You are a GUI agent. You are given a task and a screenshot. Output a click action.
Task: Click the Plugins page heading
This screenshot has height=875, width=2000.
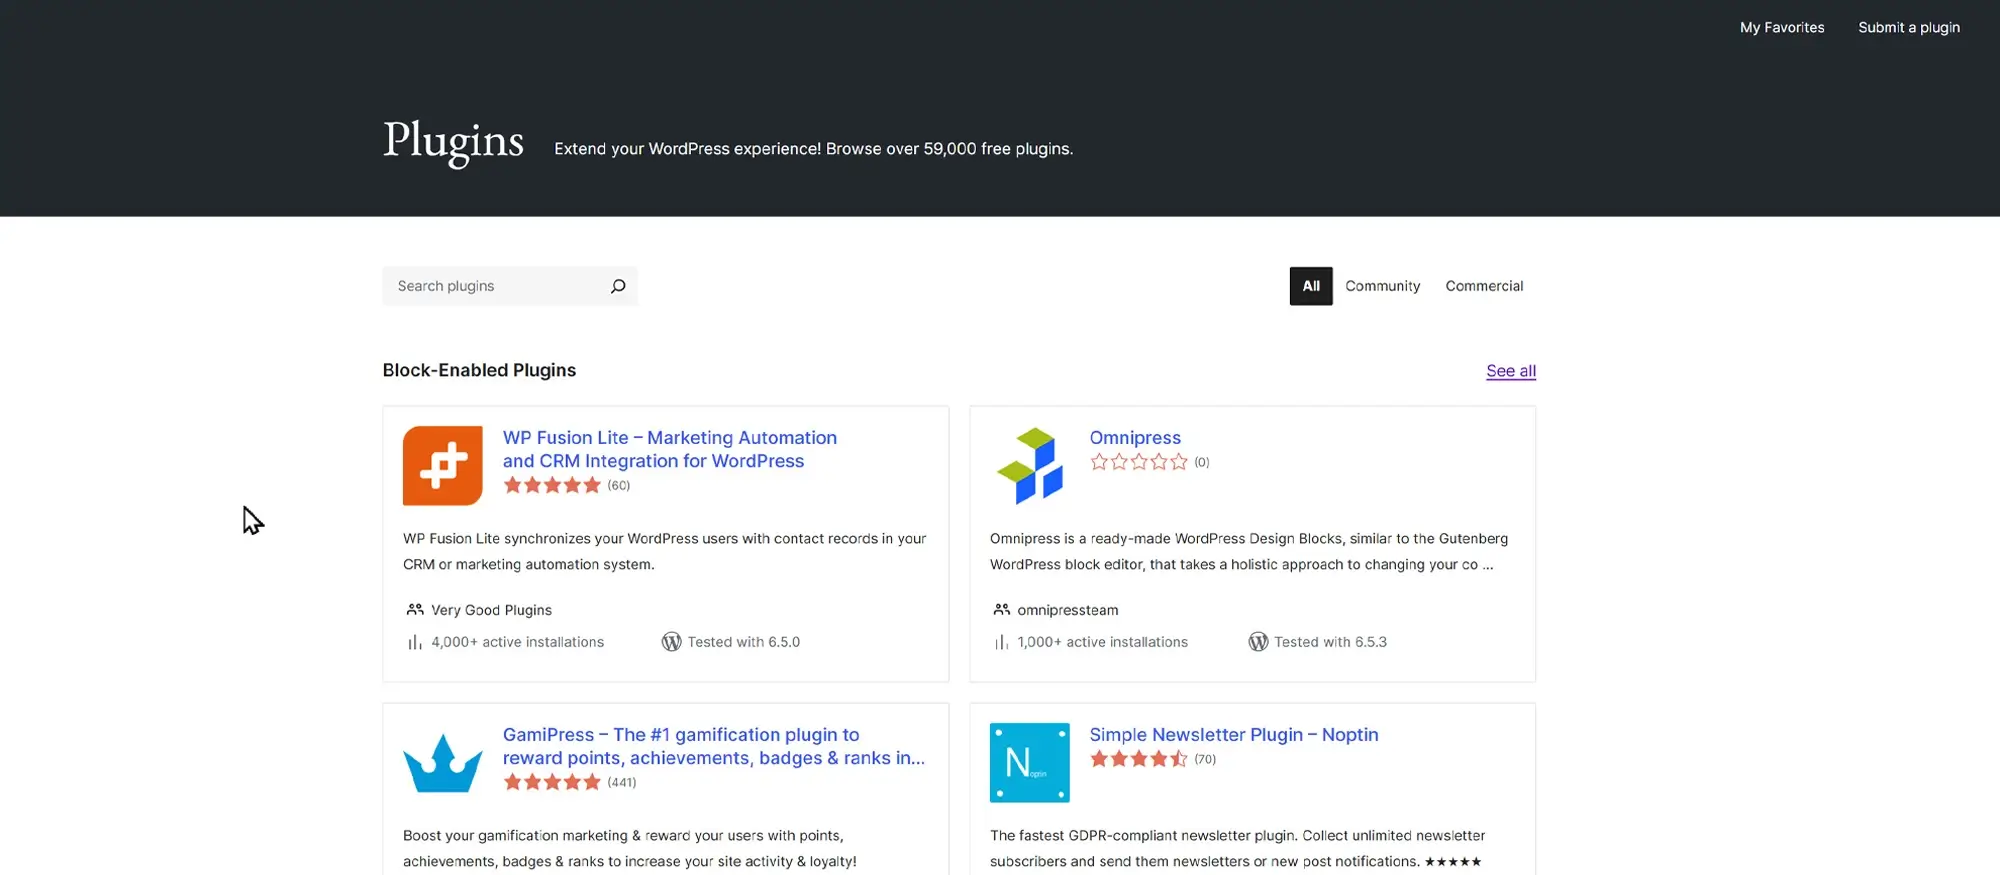pos(453,142)
